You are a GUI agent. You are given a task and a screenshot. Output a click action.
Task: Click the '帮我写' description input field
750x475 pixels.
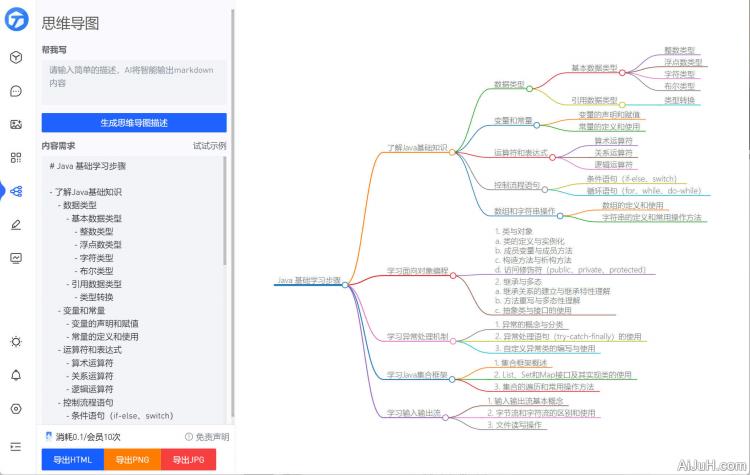pos(134,78)
